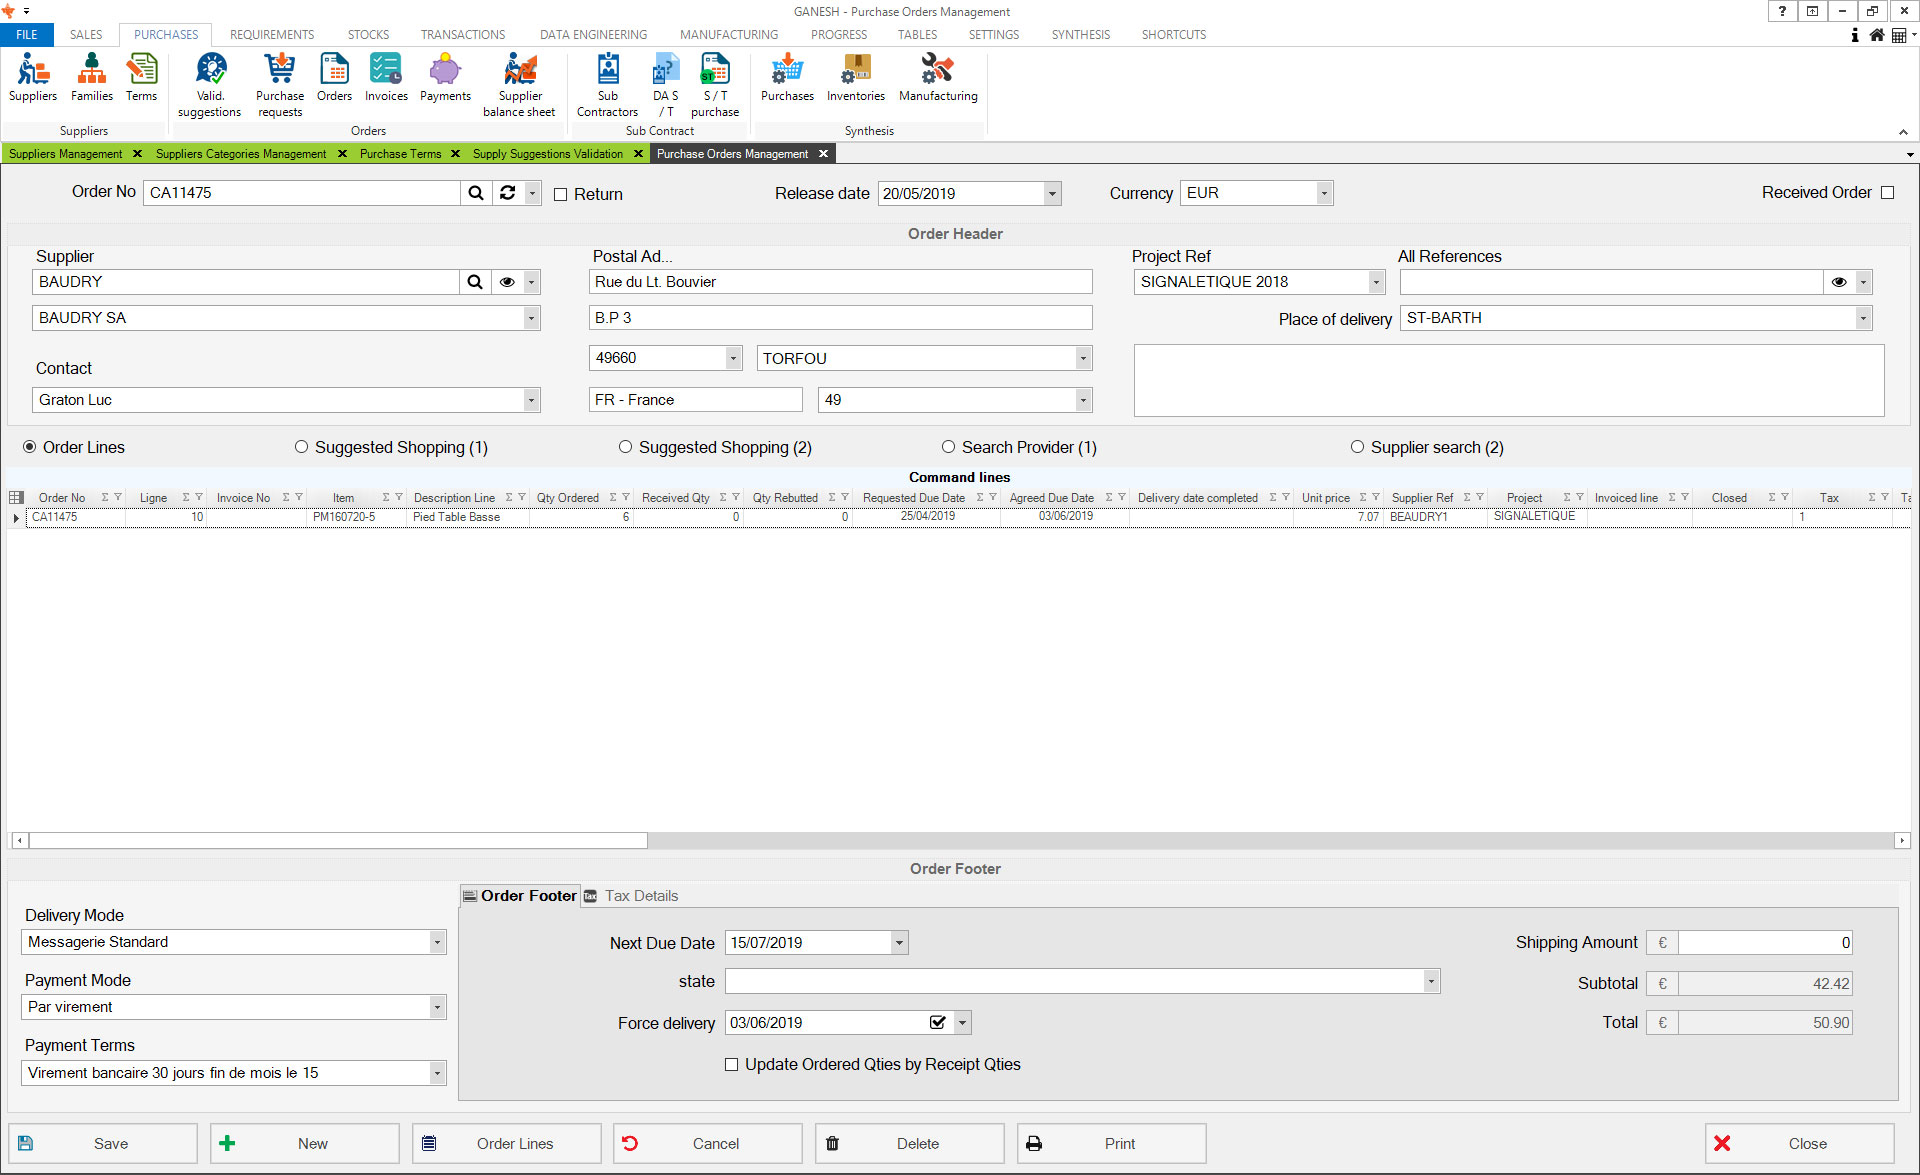The image size is (1920, 1175).
Task: Expand the Place of delivery dropdown
Action: coord(1862,318)
